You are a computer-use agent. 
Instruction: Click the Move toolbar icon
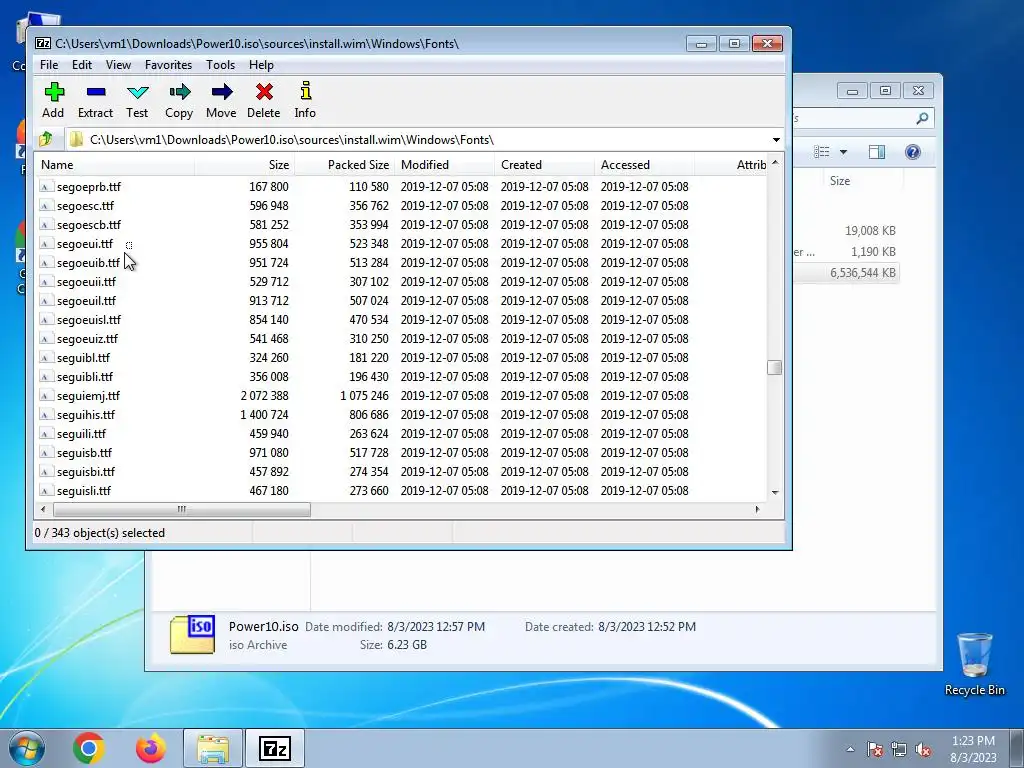point(222,92)
